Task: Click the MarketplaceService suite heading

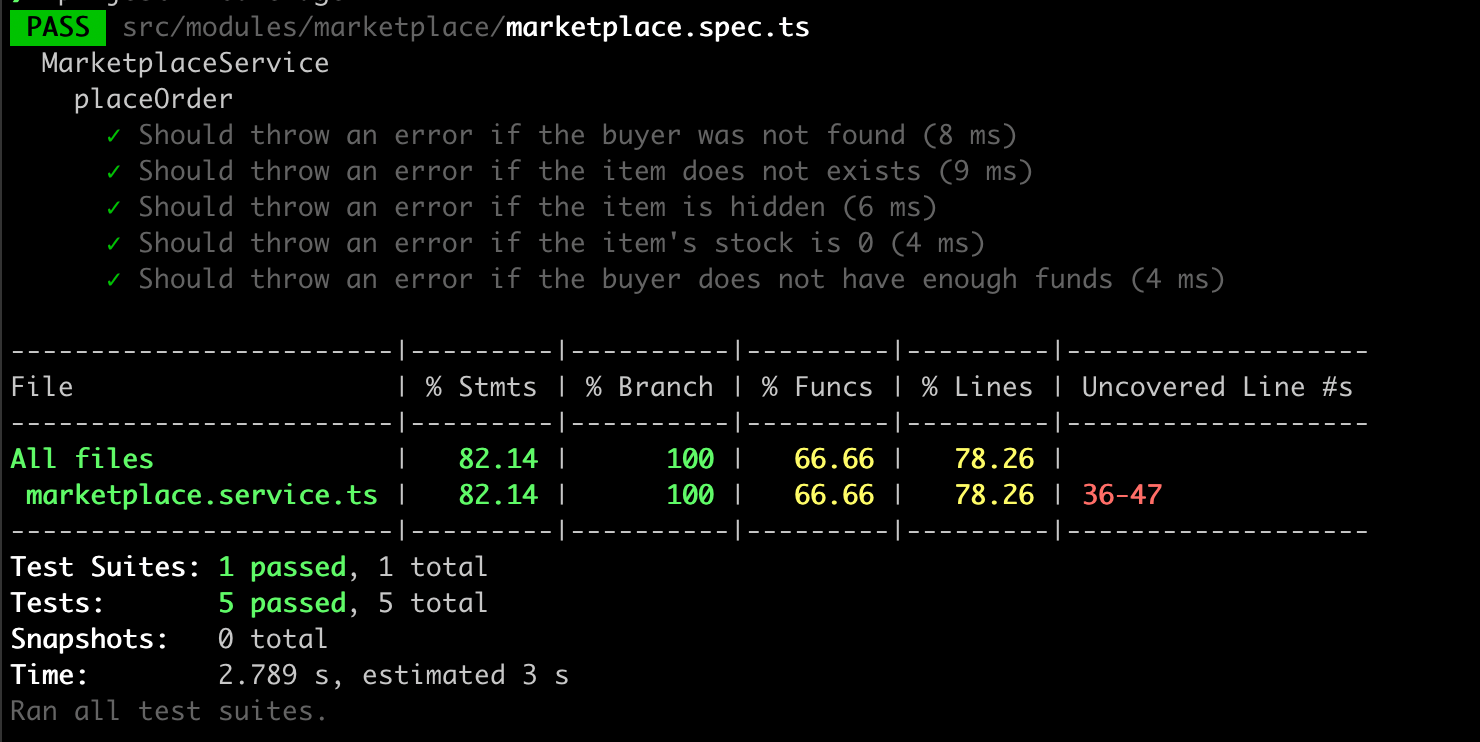Action: [185, 63]
